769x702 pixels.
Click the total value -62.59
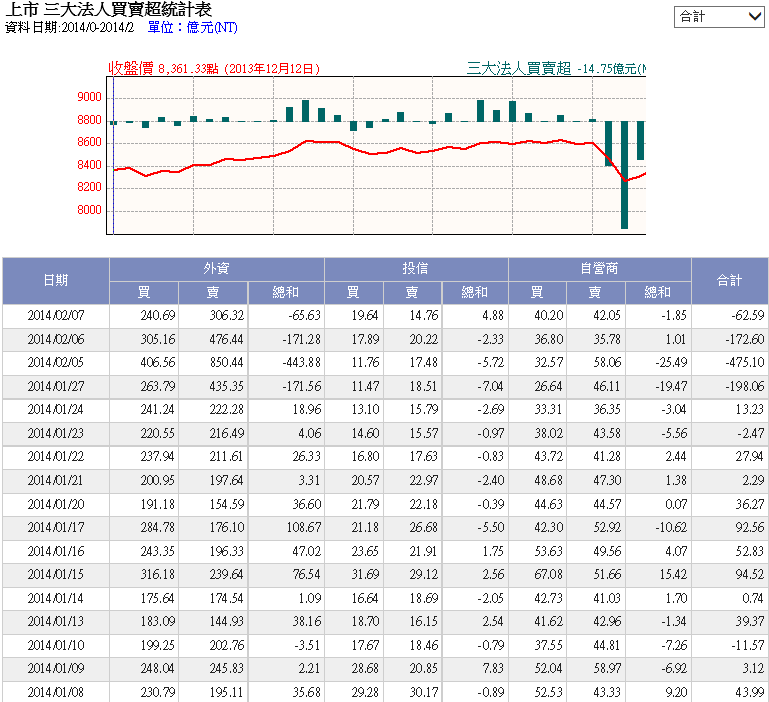(x=747, y=315)
